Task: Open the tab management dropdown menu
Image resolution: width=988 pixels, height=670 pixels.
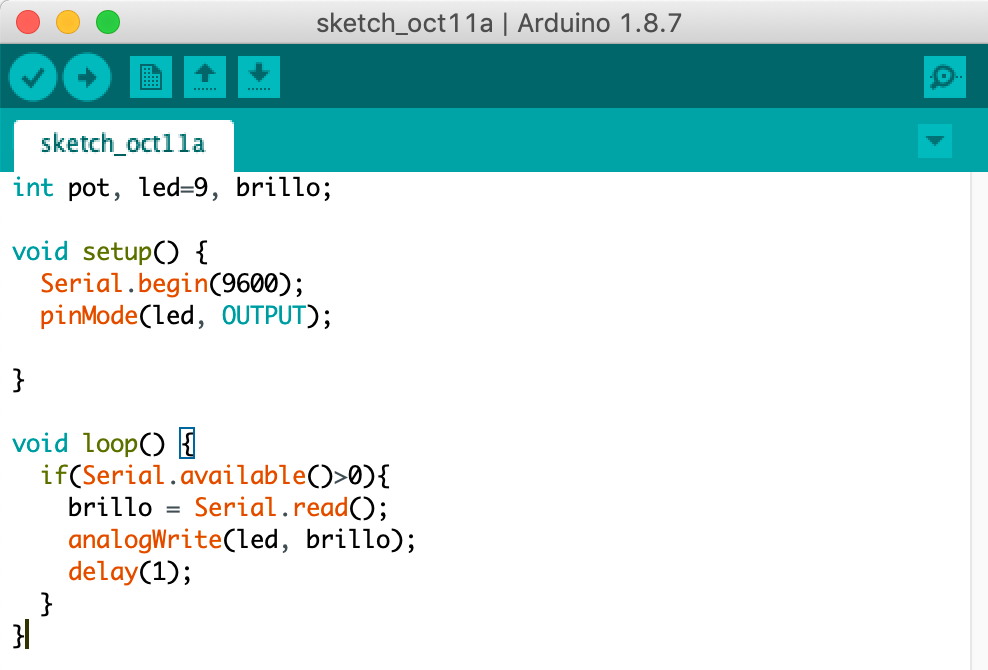Action: pyautogui.click(x=934, y=141)
